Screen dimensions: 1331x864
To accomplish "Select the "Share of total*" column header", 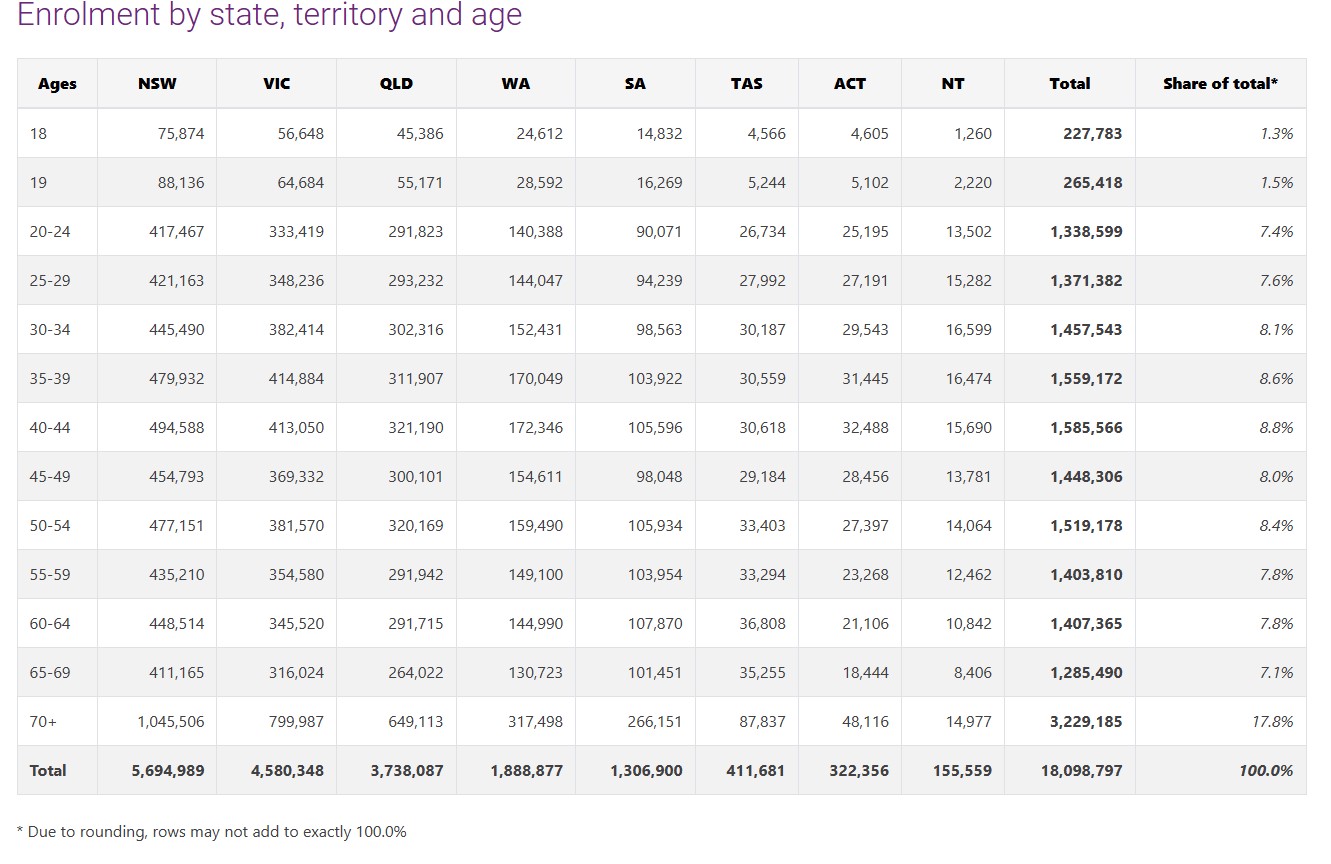I will [x=1220, y=84].
